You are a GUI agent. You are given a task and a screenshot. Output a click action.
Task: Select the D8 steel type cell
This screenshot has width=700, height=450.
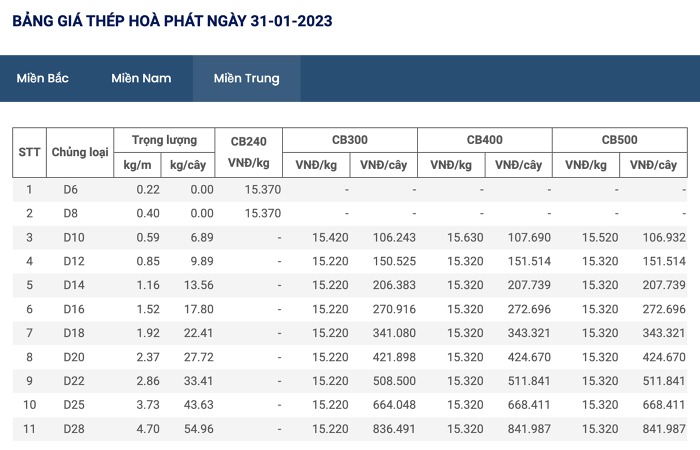tap(71, 213)
